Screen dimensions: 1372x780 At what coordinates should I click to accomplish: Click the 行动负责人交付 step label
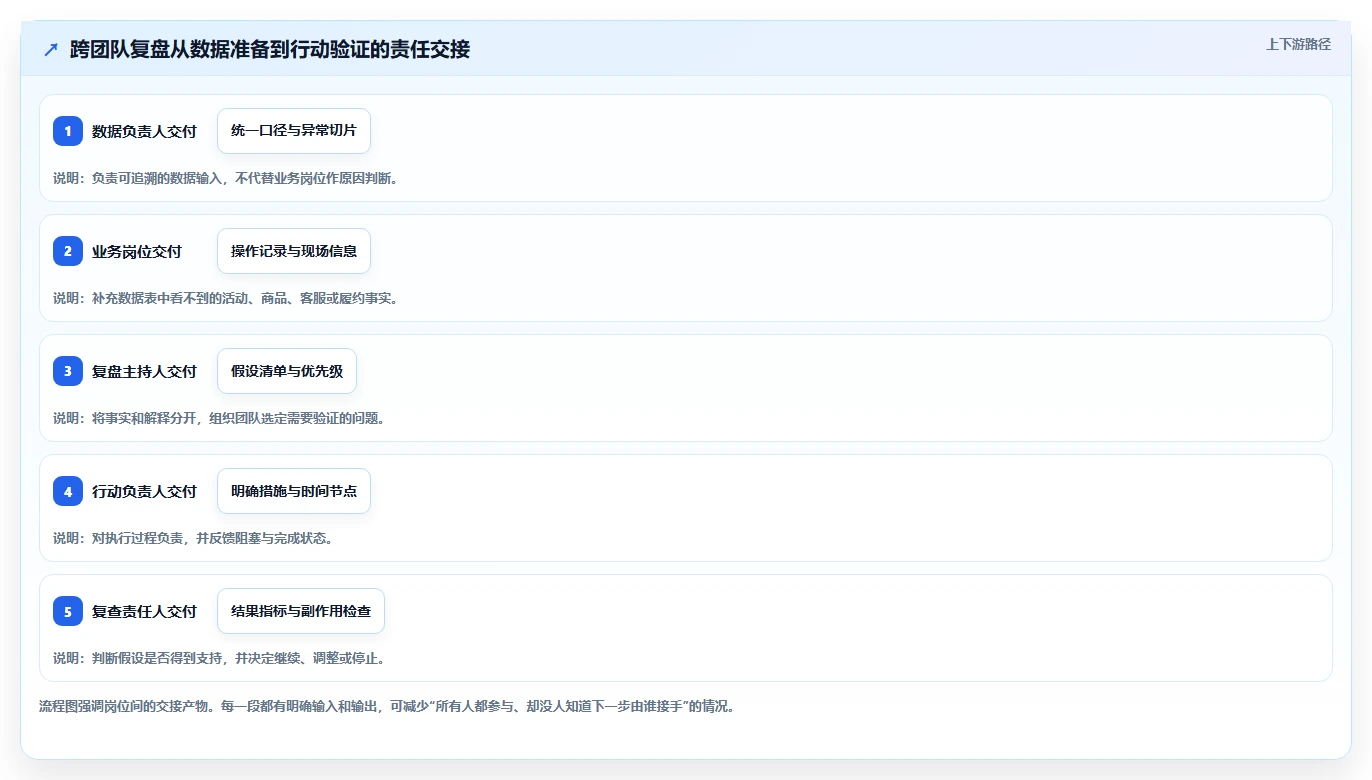[144, 491]
